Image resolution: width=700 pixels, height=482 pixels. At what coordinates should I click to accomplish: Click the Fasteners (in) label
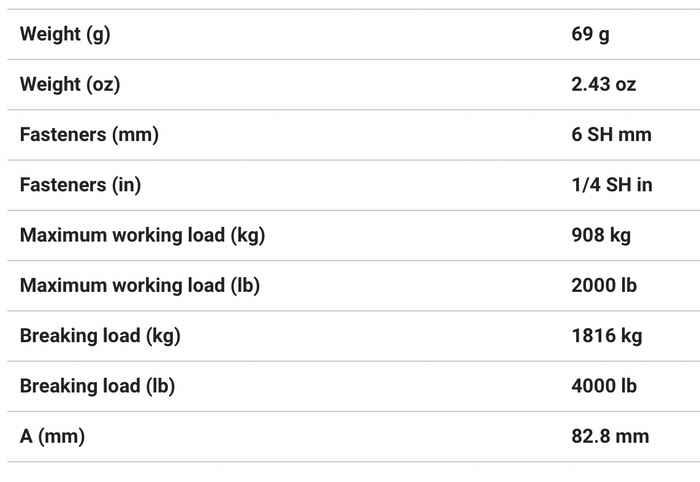coord(80,185)
